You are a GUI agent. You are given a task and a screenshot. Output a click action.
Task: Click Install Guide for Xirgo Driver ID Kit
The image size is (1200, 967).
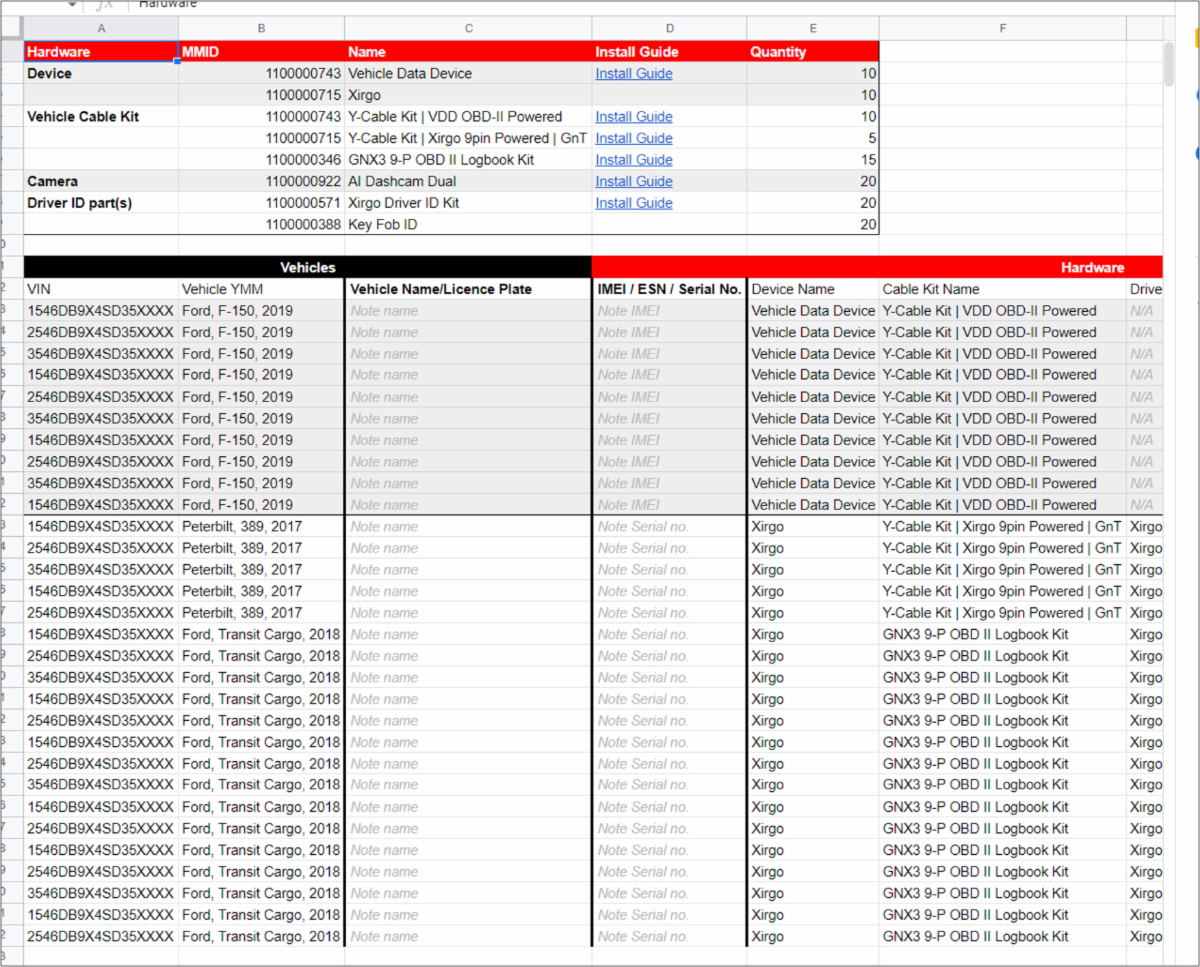634,203
